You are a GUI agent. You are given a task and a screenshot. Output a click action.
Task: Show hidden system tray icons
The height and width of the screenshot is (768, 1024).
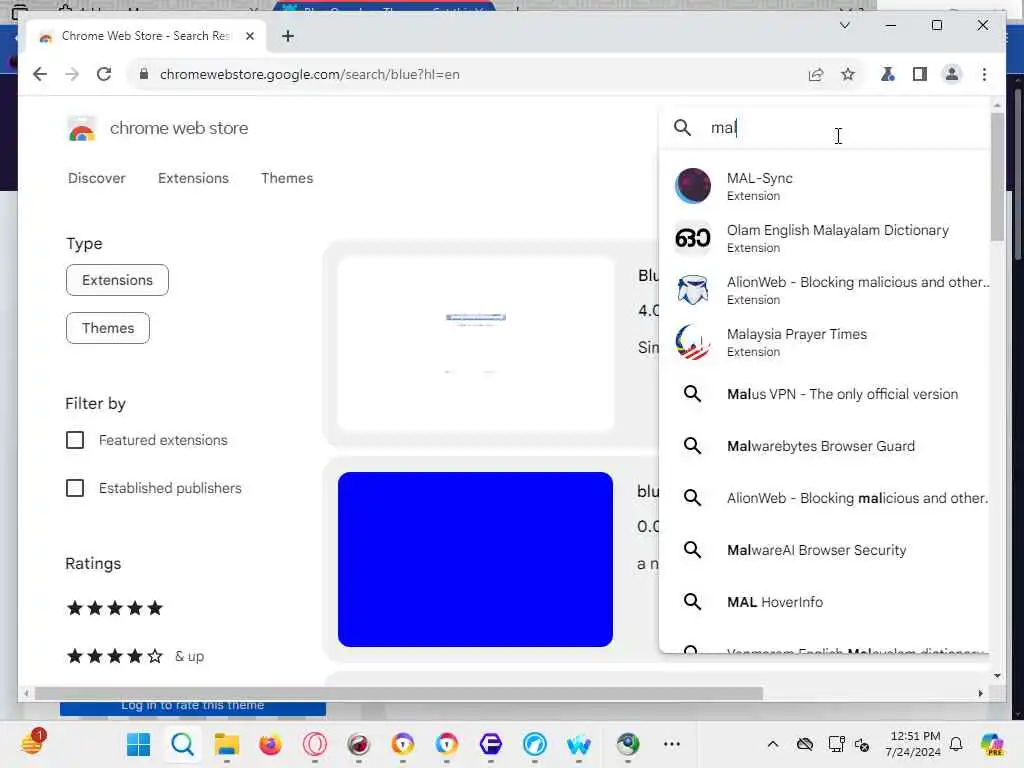[773, 744]
